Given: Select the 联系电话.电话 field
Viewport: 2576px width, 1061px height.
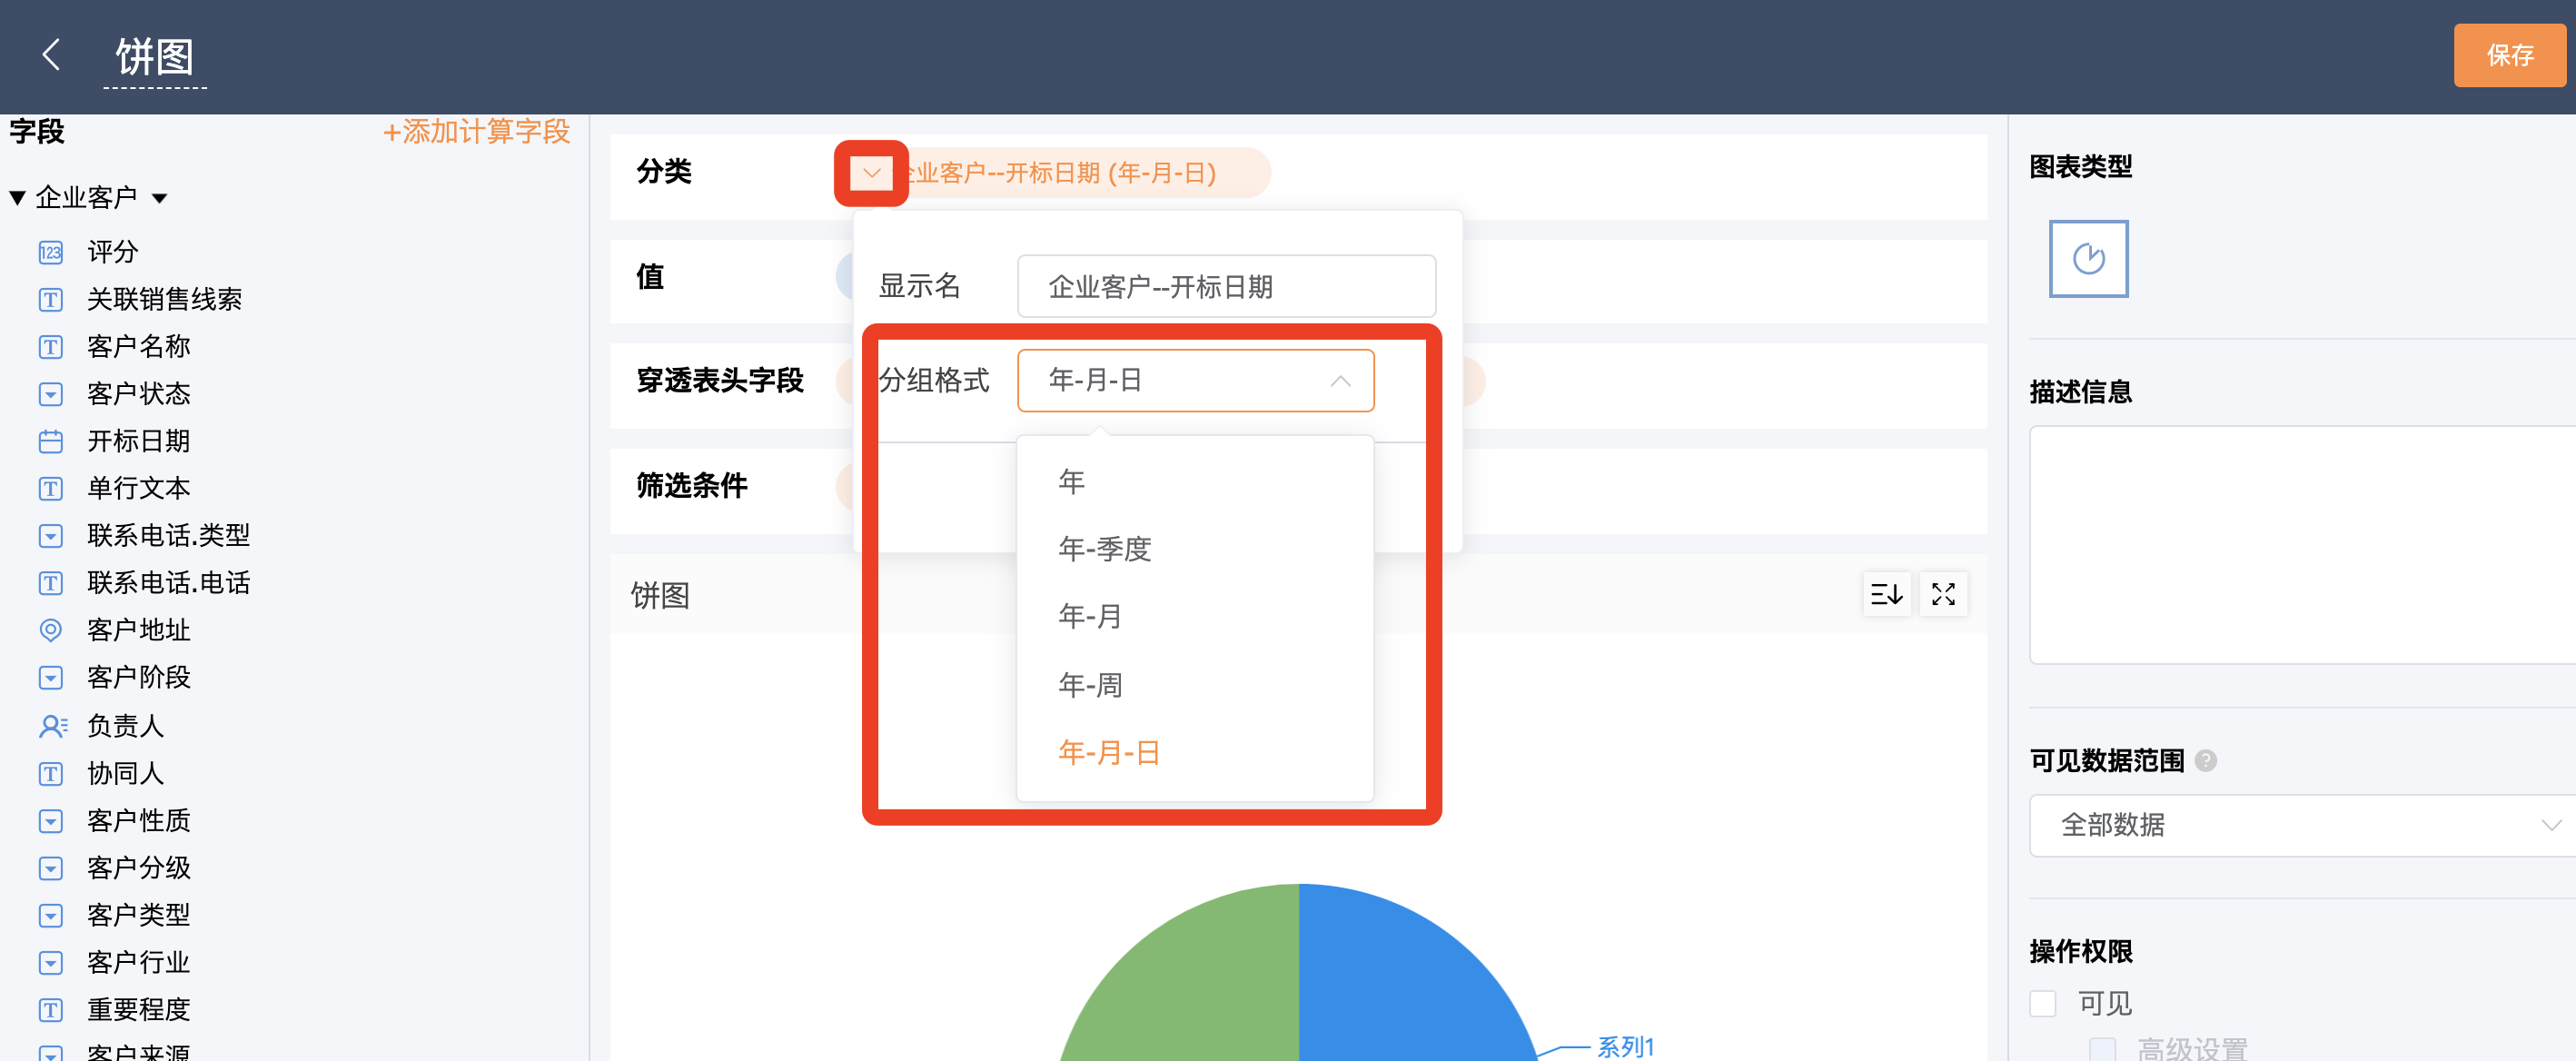Looking at the screenshot, I should tap(169, 583).
